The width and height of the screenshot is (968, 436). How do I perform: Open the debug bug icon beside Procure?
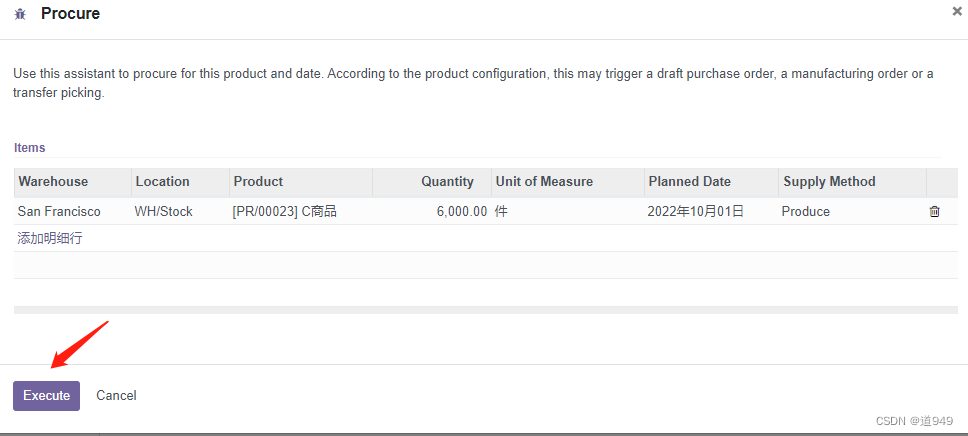click(x=20, y=14)
